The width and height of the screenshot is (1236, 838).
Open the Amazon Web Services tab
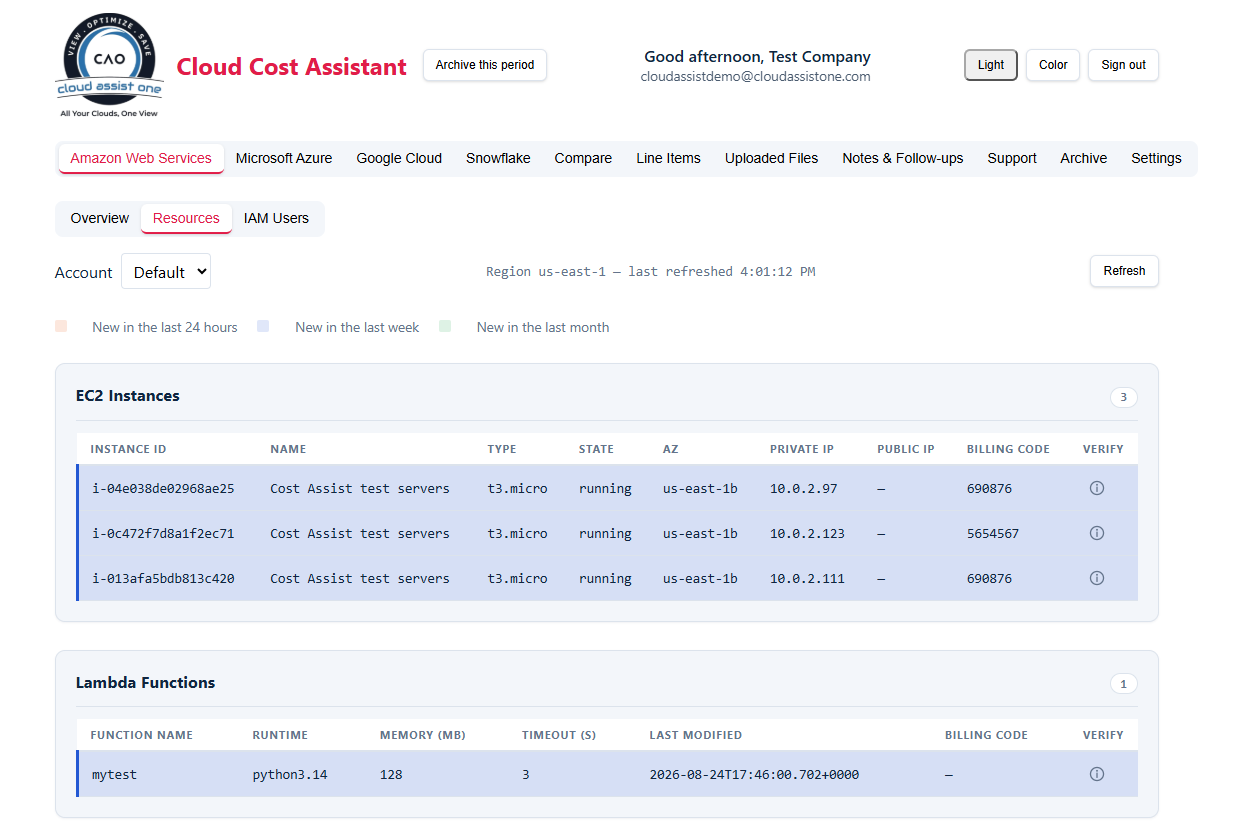tap(141, 158)
